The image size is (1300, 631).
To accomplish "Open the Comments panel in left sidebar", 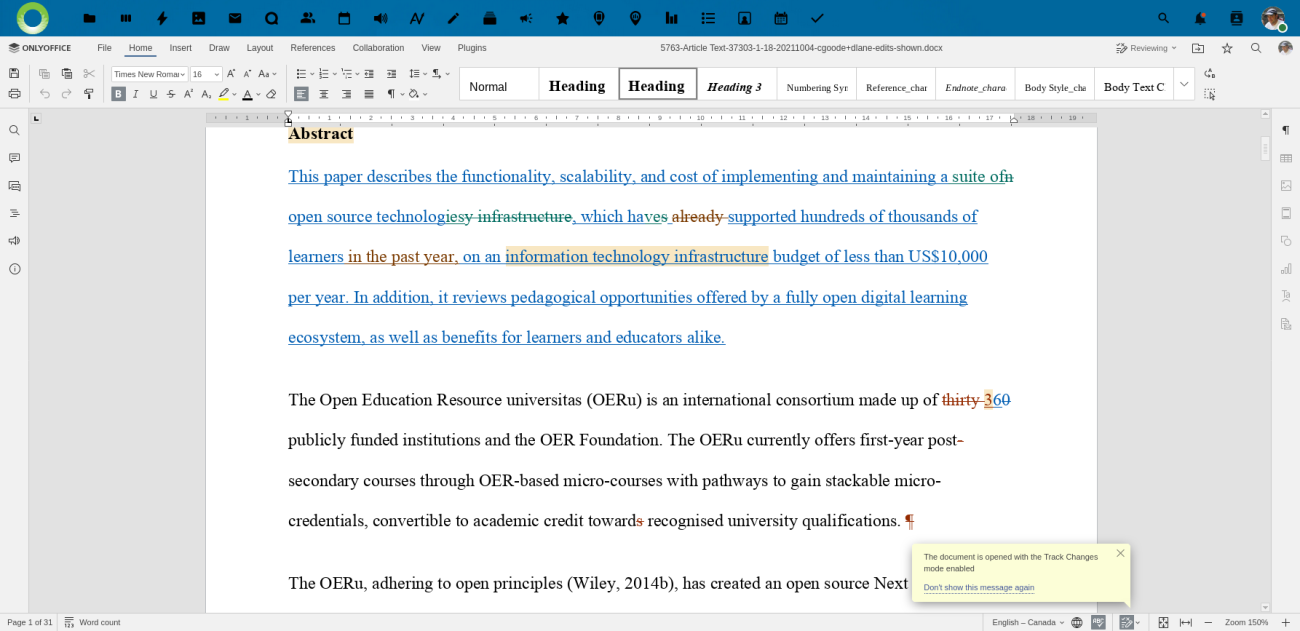I will pos(14,158).
